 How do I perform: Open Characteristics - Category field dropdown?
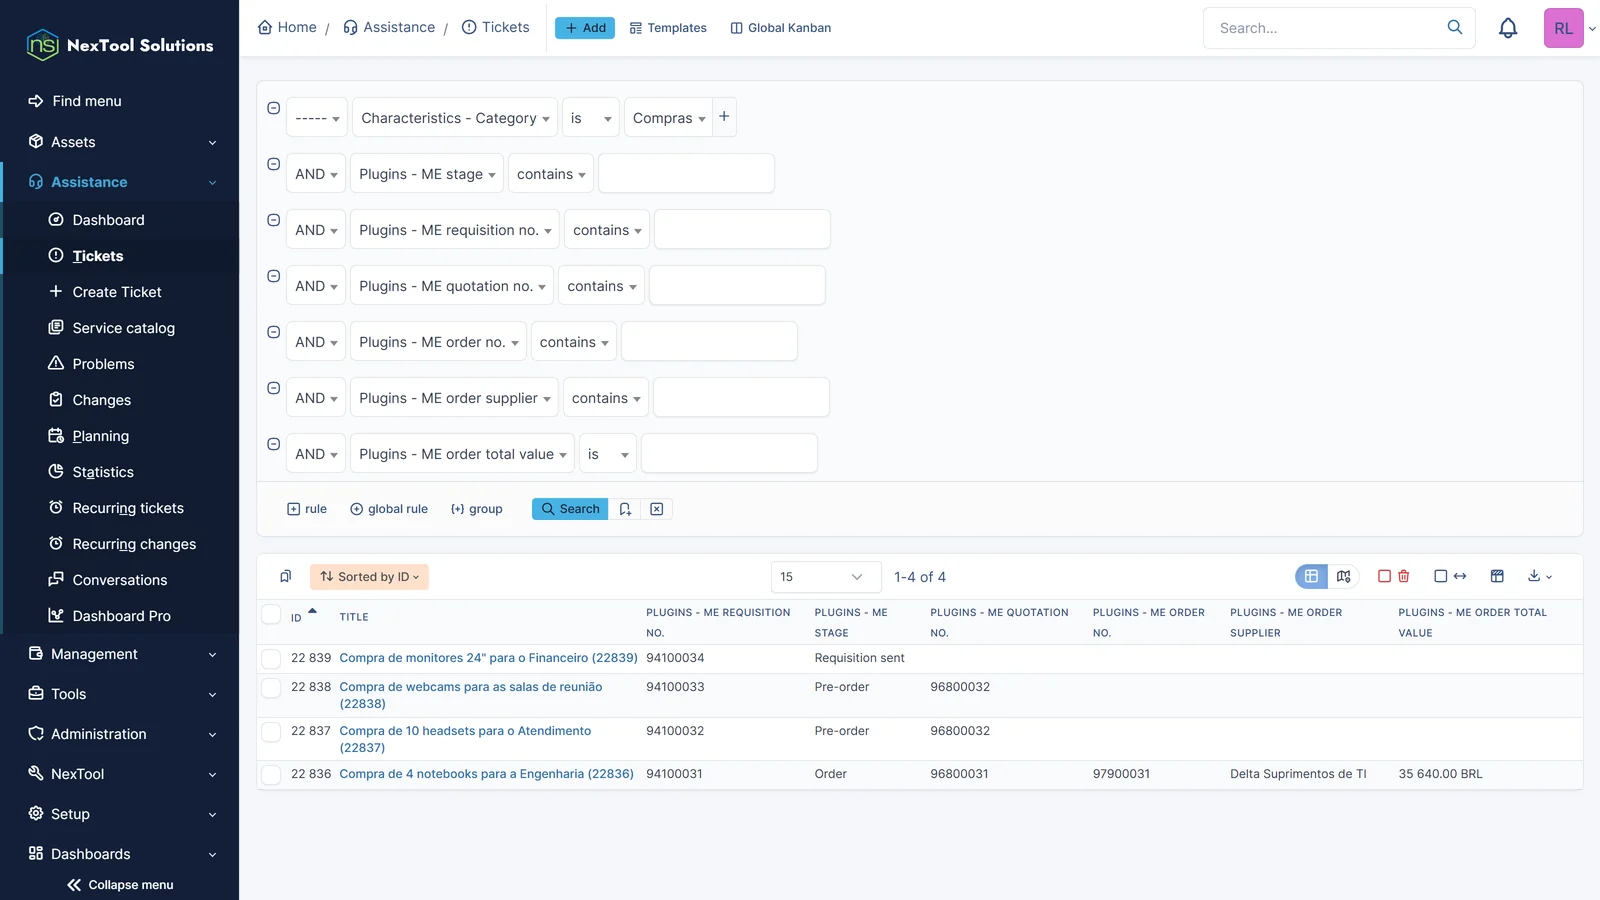tap(455, 118)
